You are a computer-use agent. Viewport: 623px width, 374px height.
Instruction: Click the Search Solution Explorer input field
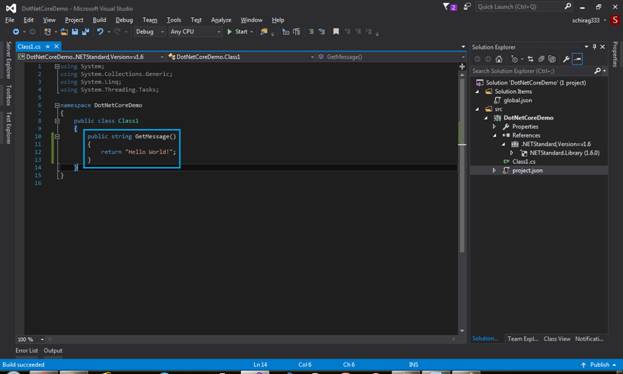coord(532,71)
